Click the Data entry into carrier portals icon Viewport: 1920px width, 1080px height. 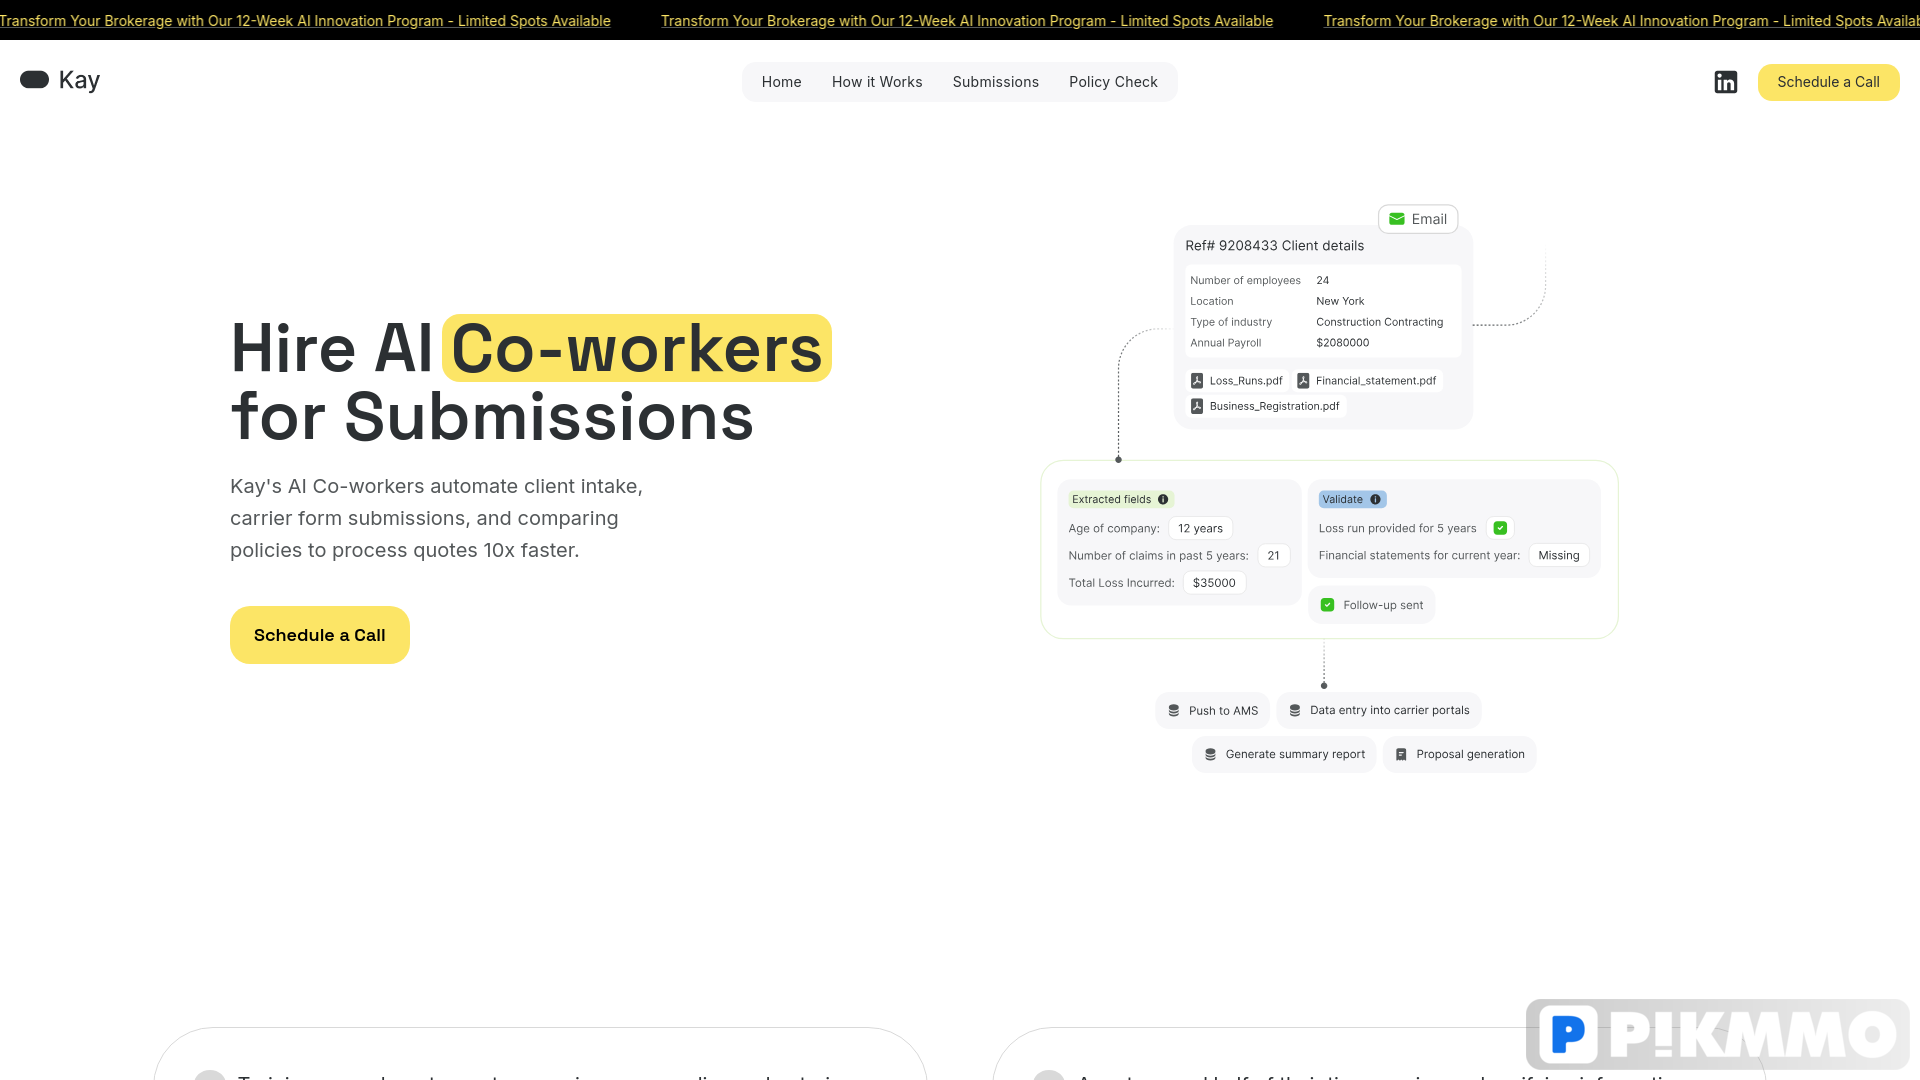[x=1295, y=710]
